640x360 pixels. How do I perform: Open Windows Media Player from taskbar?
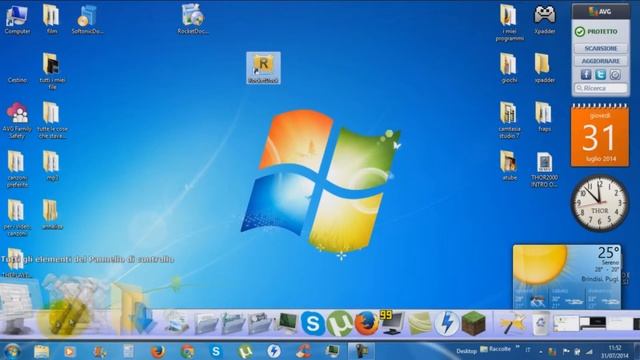(x=69, y=351)
